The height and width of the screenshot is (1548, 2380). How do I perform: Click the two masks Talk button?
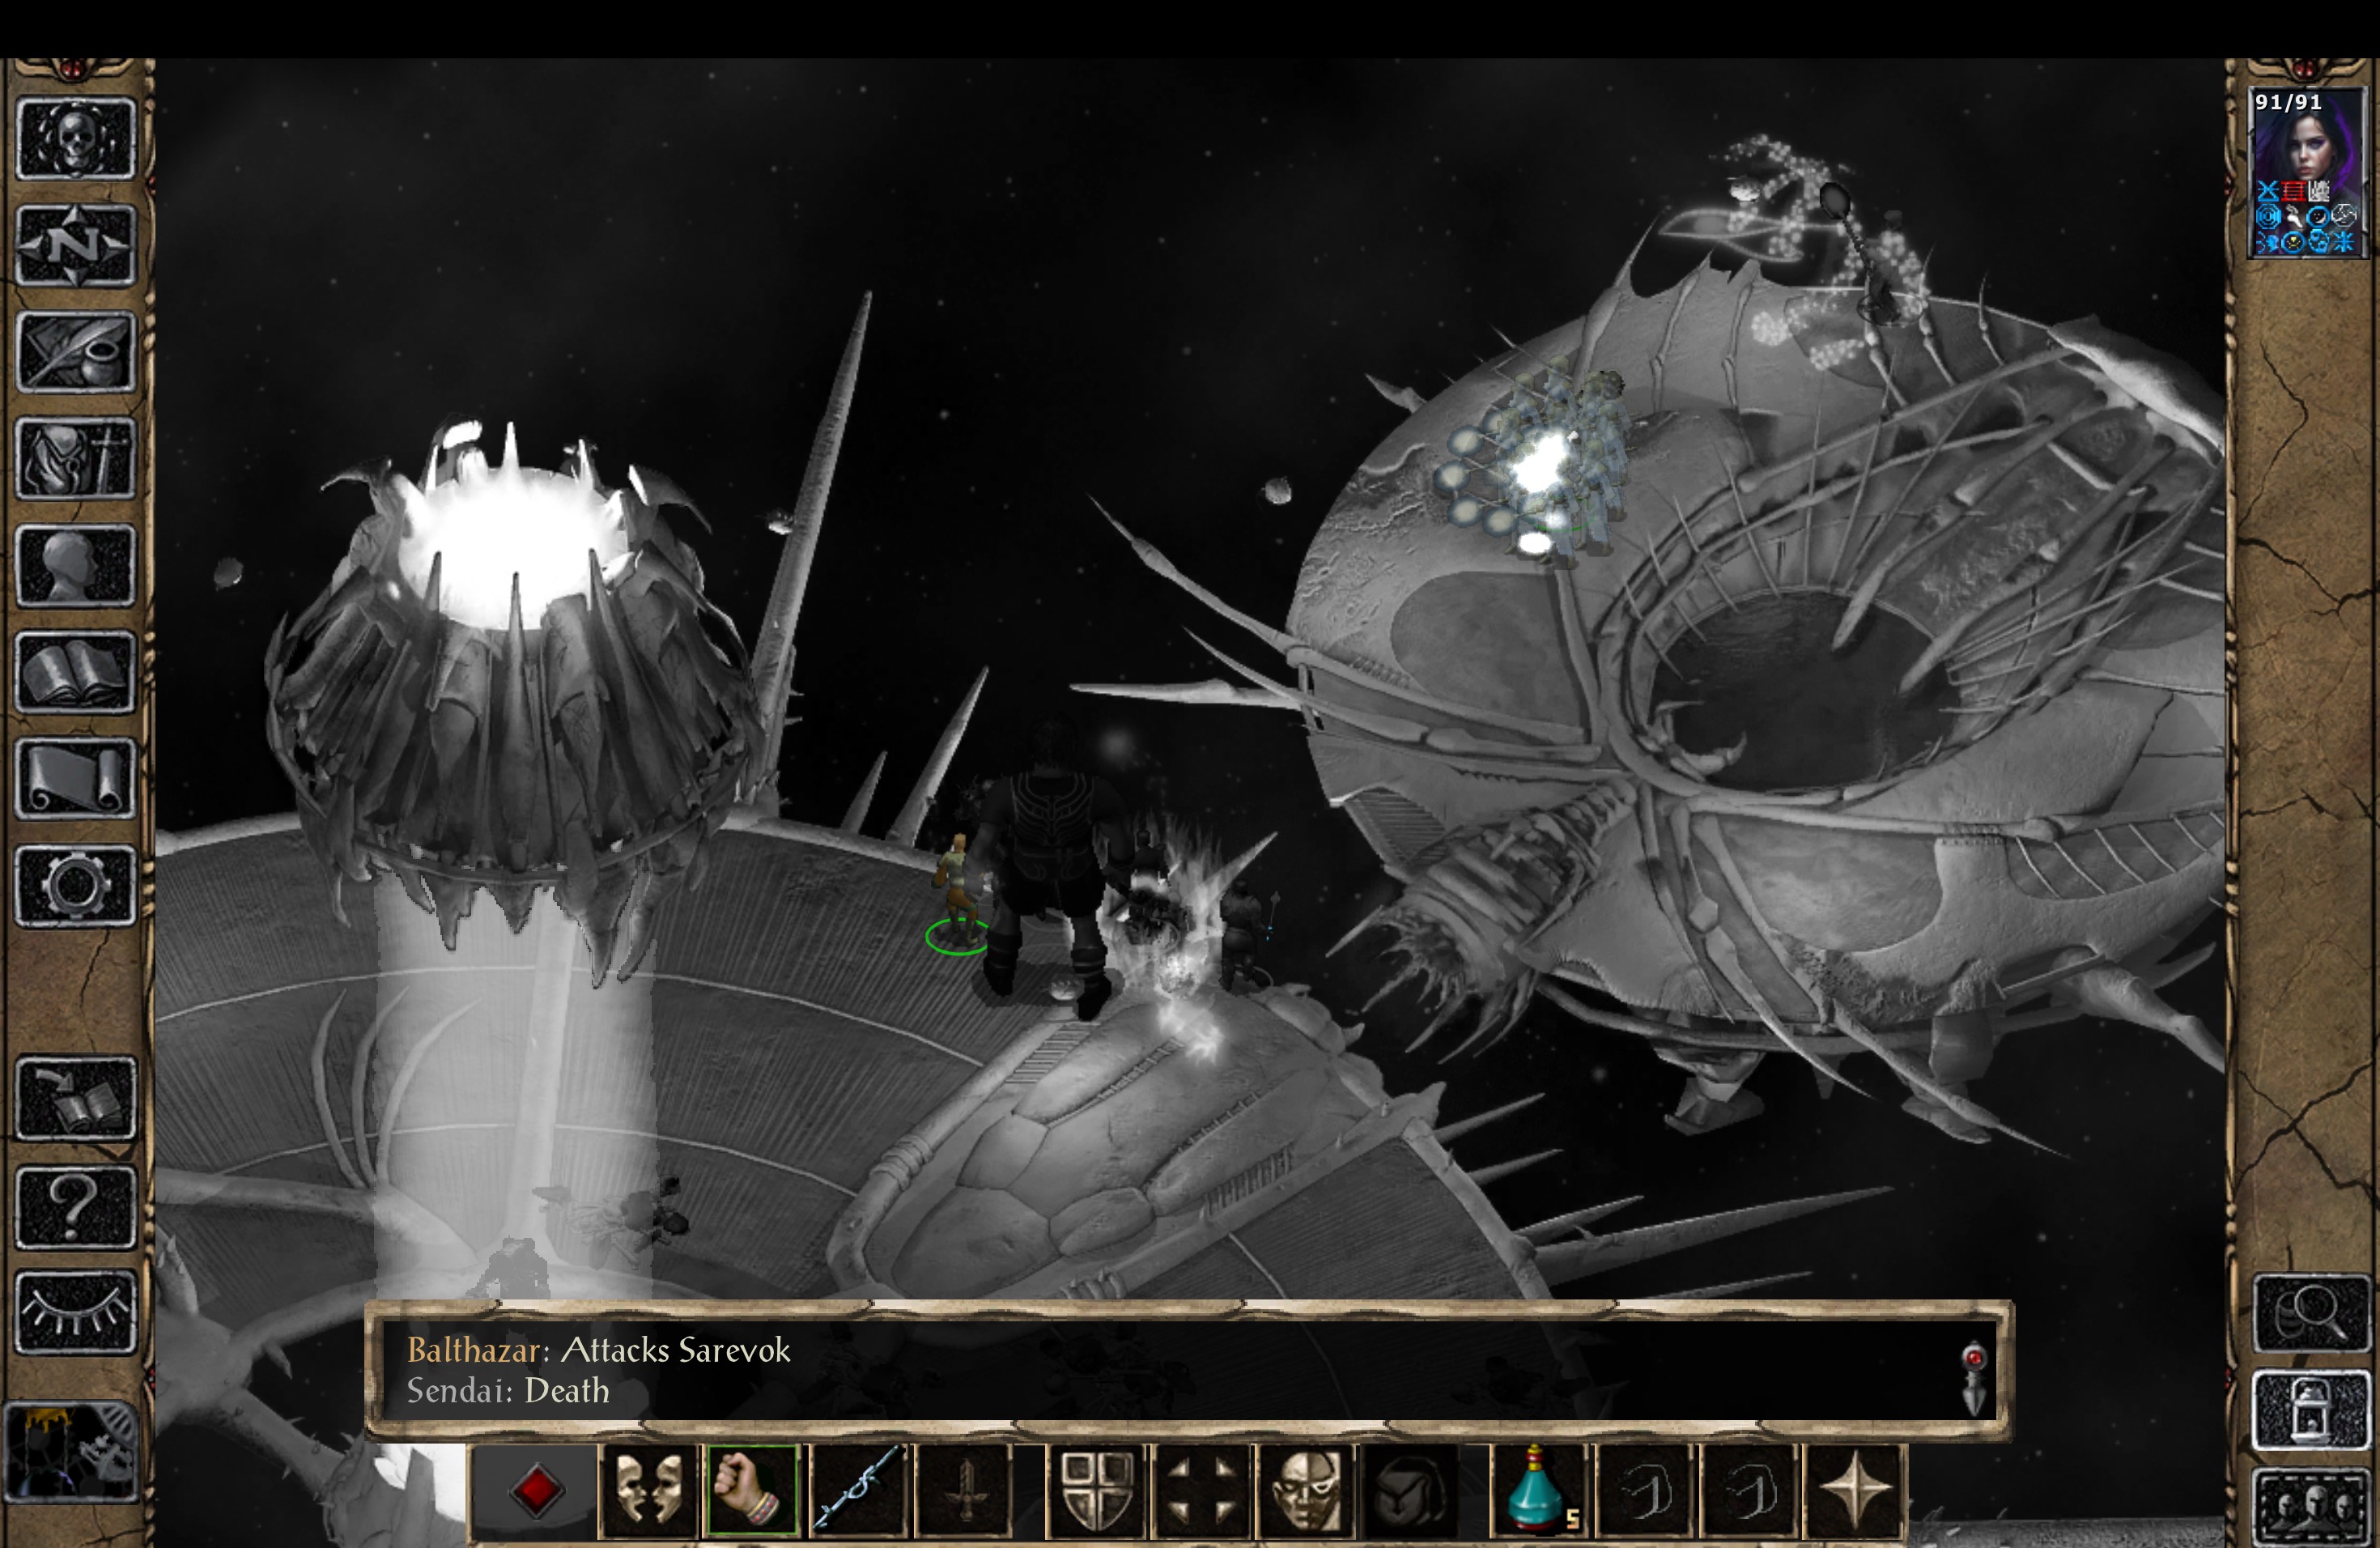[648, 1491]
